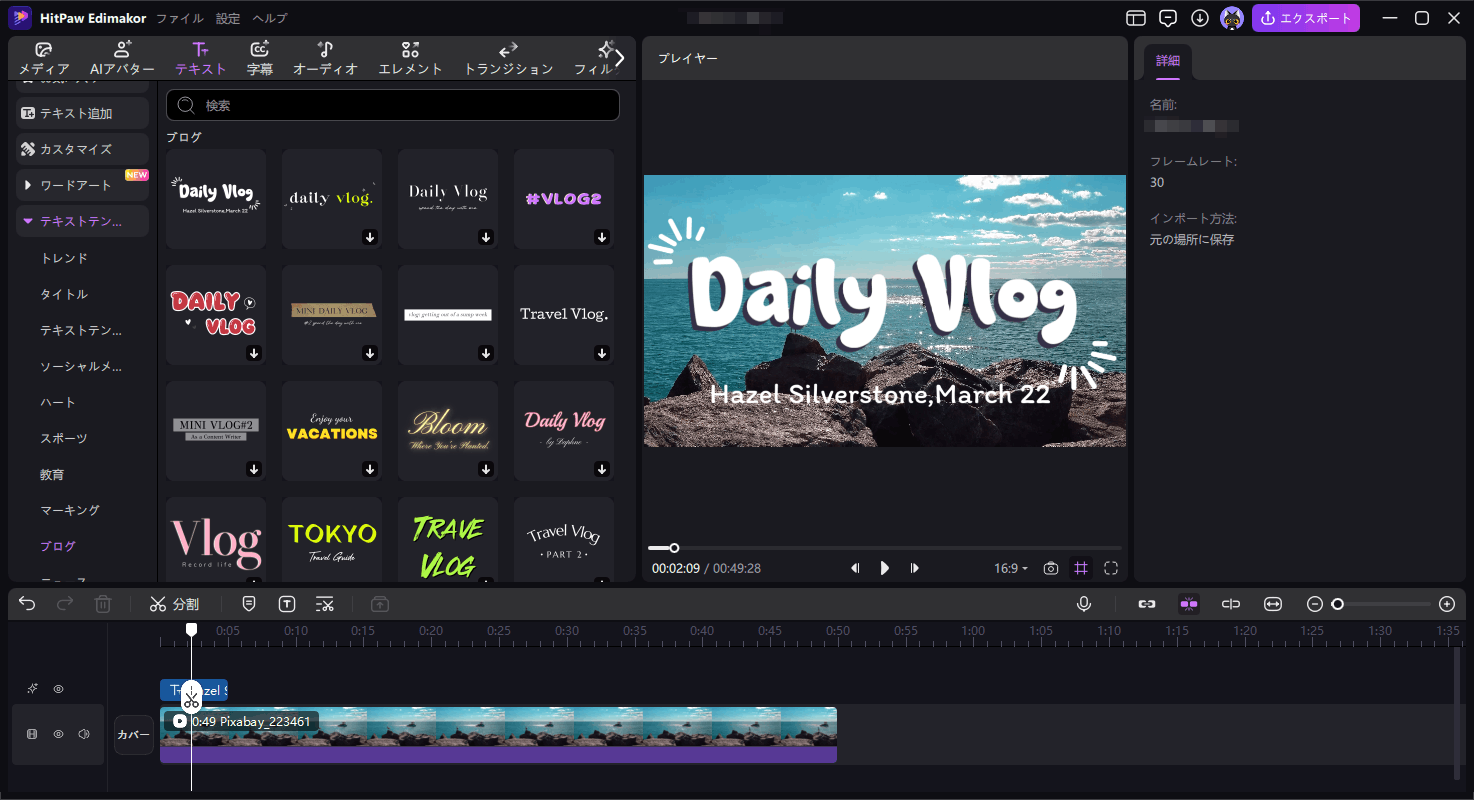Click the timeline zoom slider
This screenshot has height=800, width=1474.
(x=1381, y=604)
